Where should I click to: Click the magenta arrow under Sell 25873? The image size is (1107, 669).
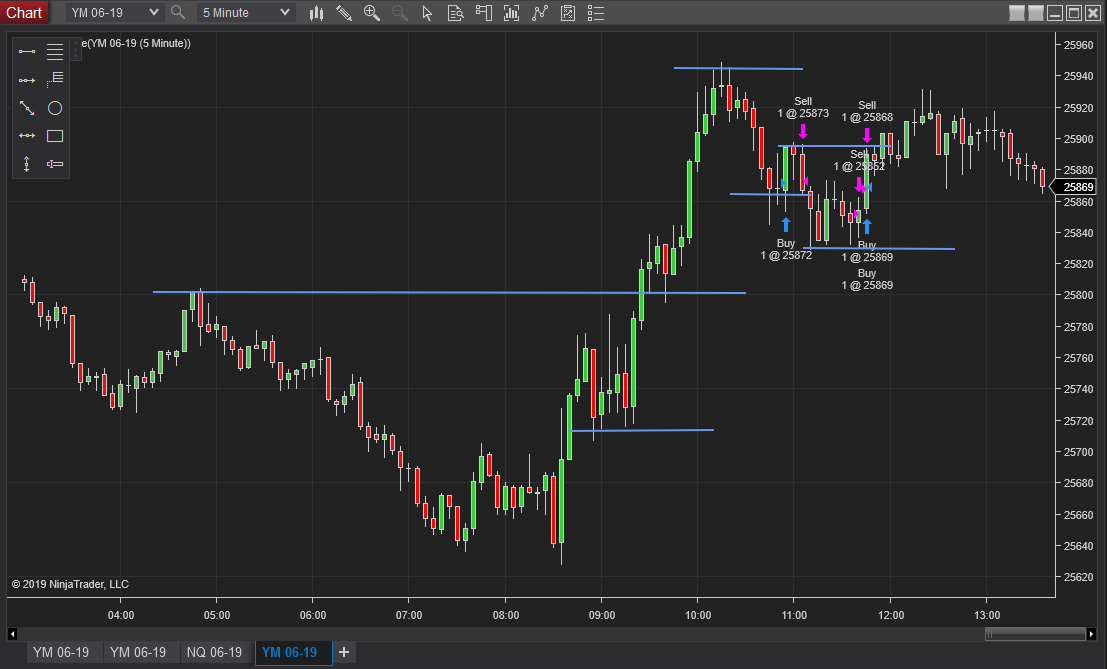point(803,131)
